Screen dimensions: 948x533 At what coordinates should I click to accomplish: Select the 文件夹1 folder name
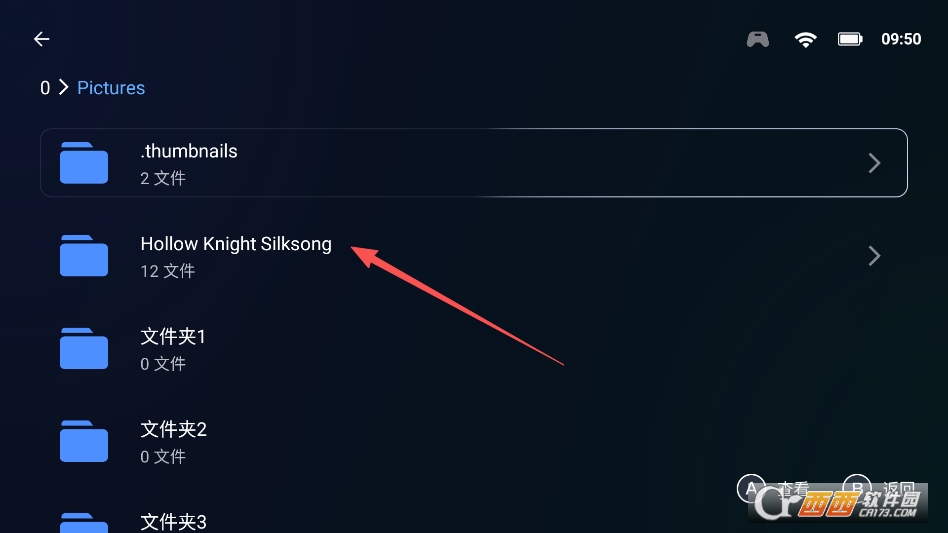(x=173, y=337)
